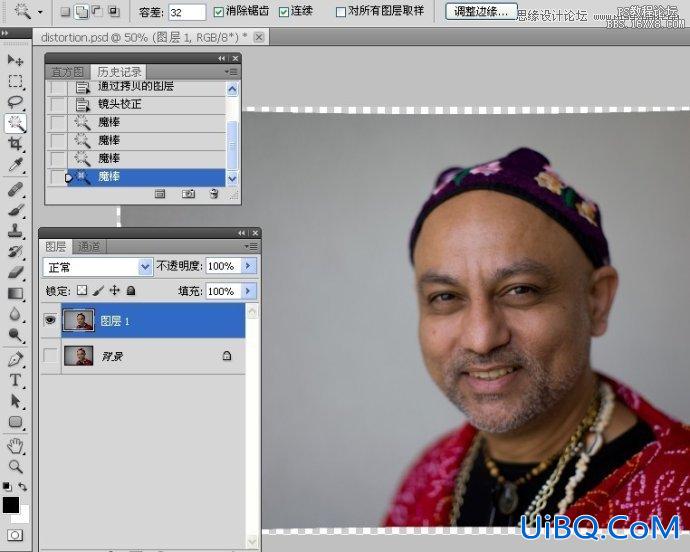Toggle lock transparent pixels
This screenshot has height=552, width=690.
click(82, 291)
